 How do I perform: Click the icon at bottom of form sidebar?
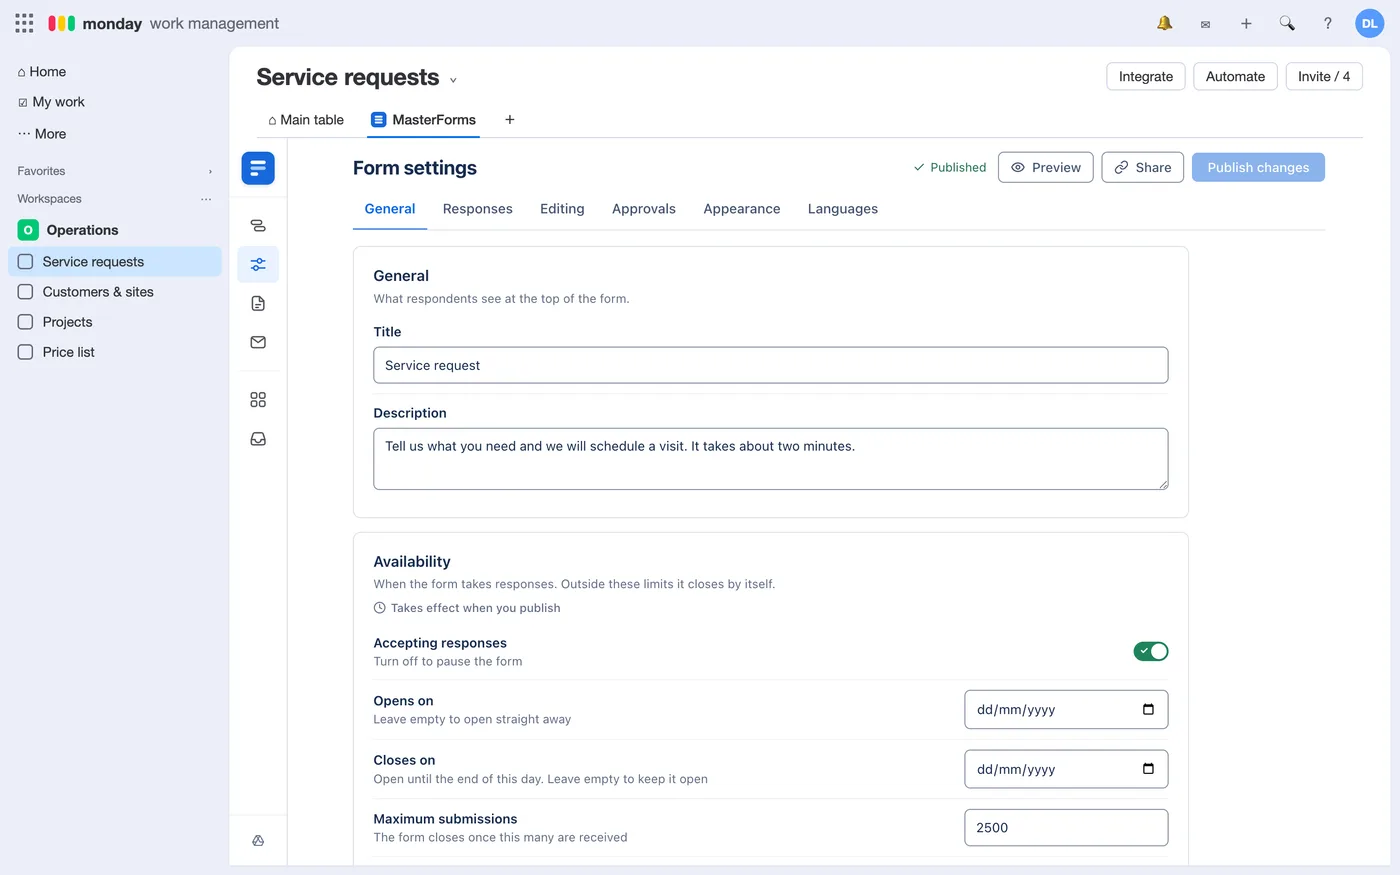click(x=258, y=841)
